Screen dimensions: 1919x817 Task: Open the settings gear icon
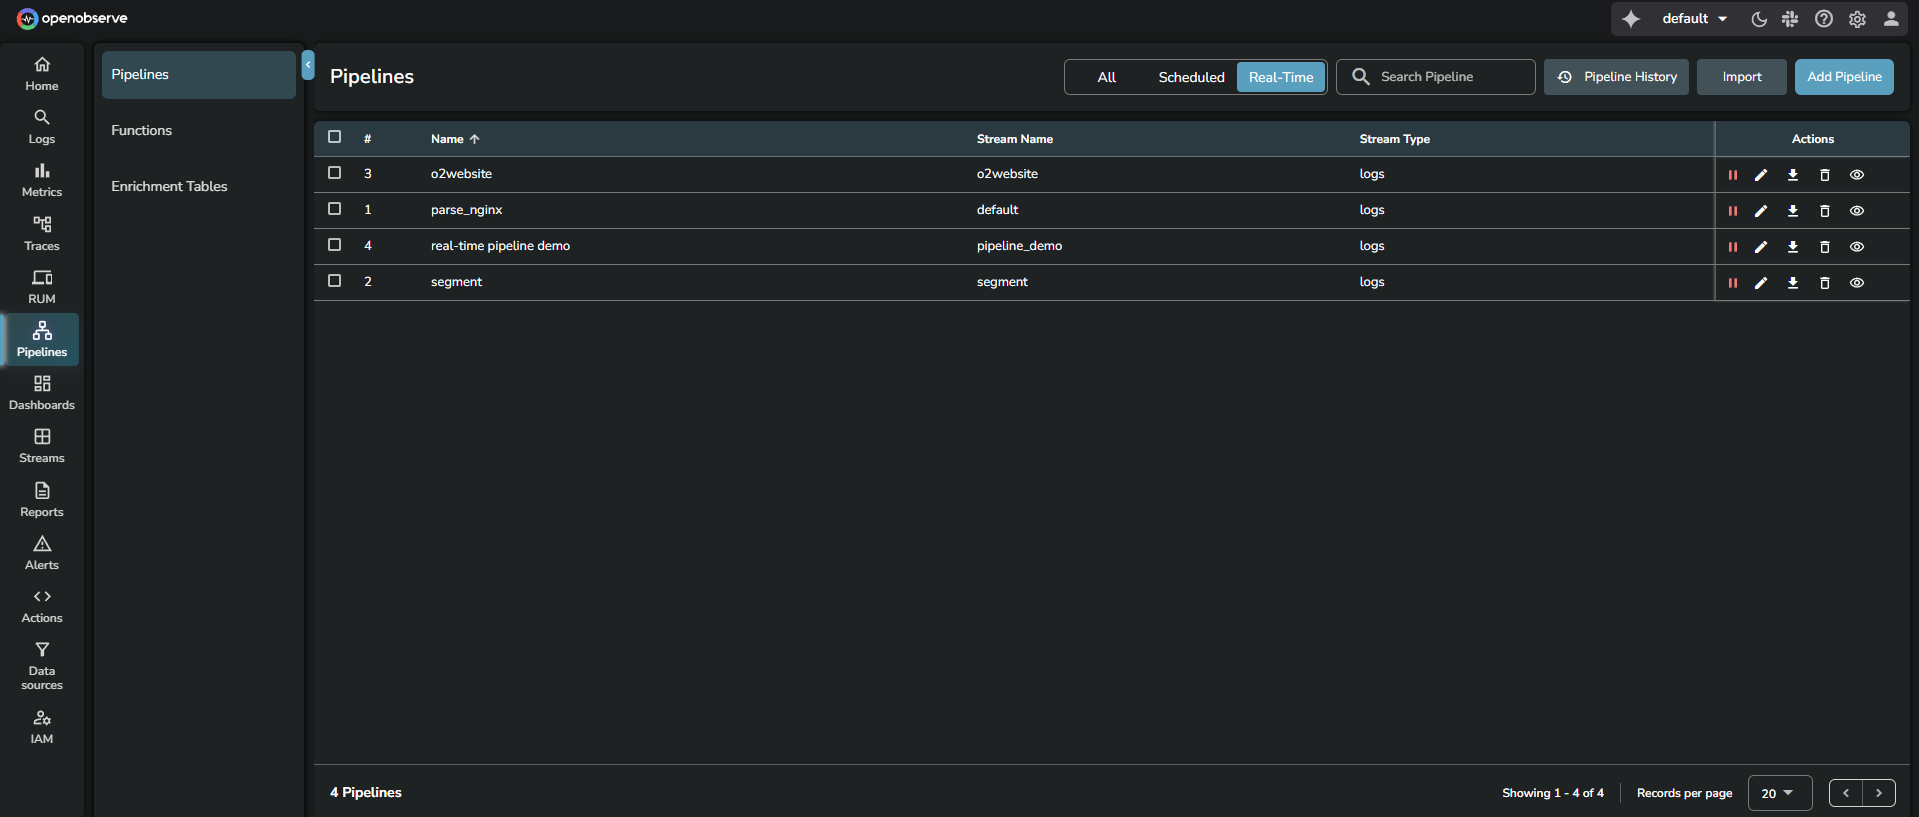point(1857,19)
